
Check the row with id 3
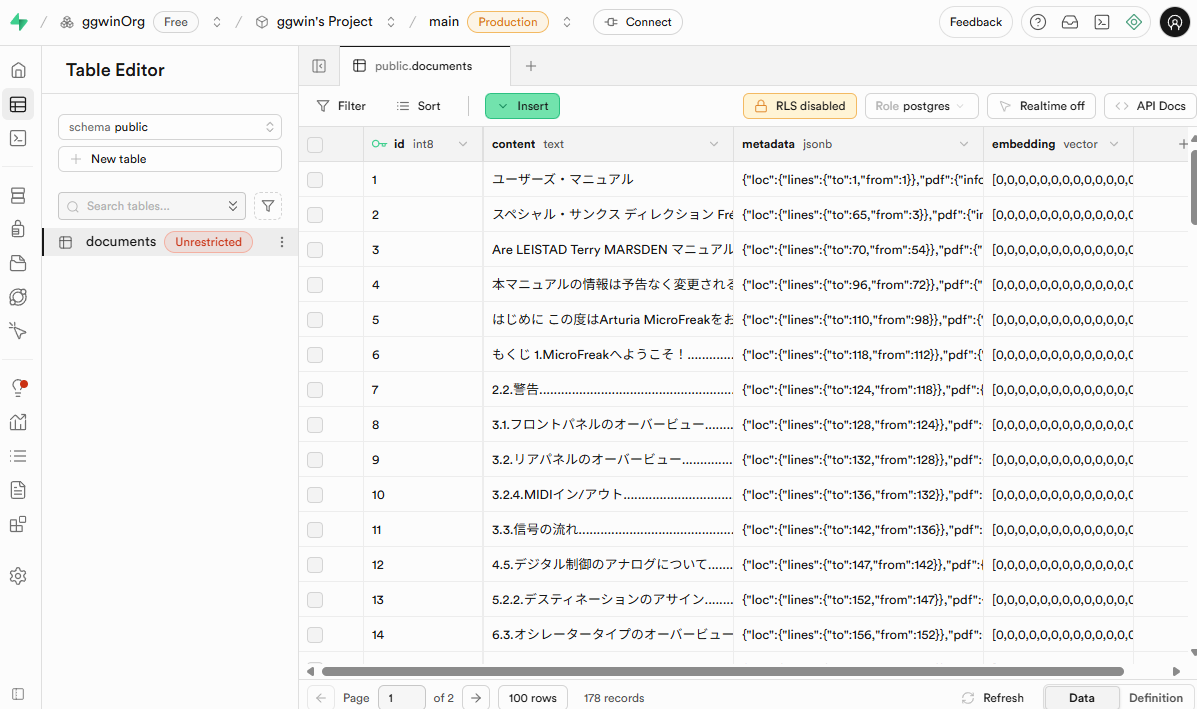315,250
